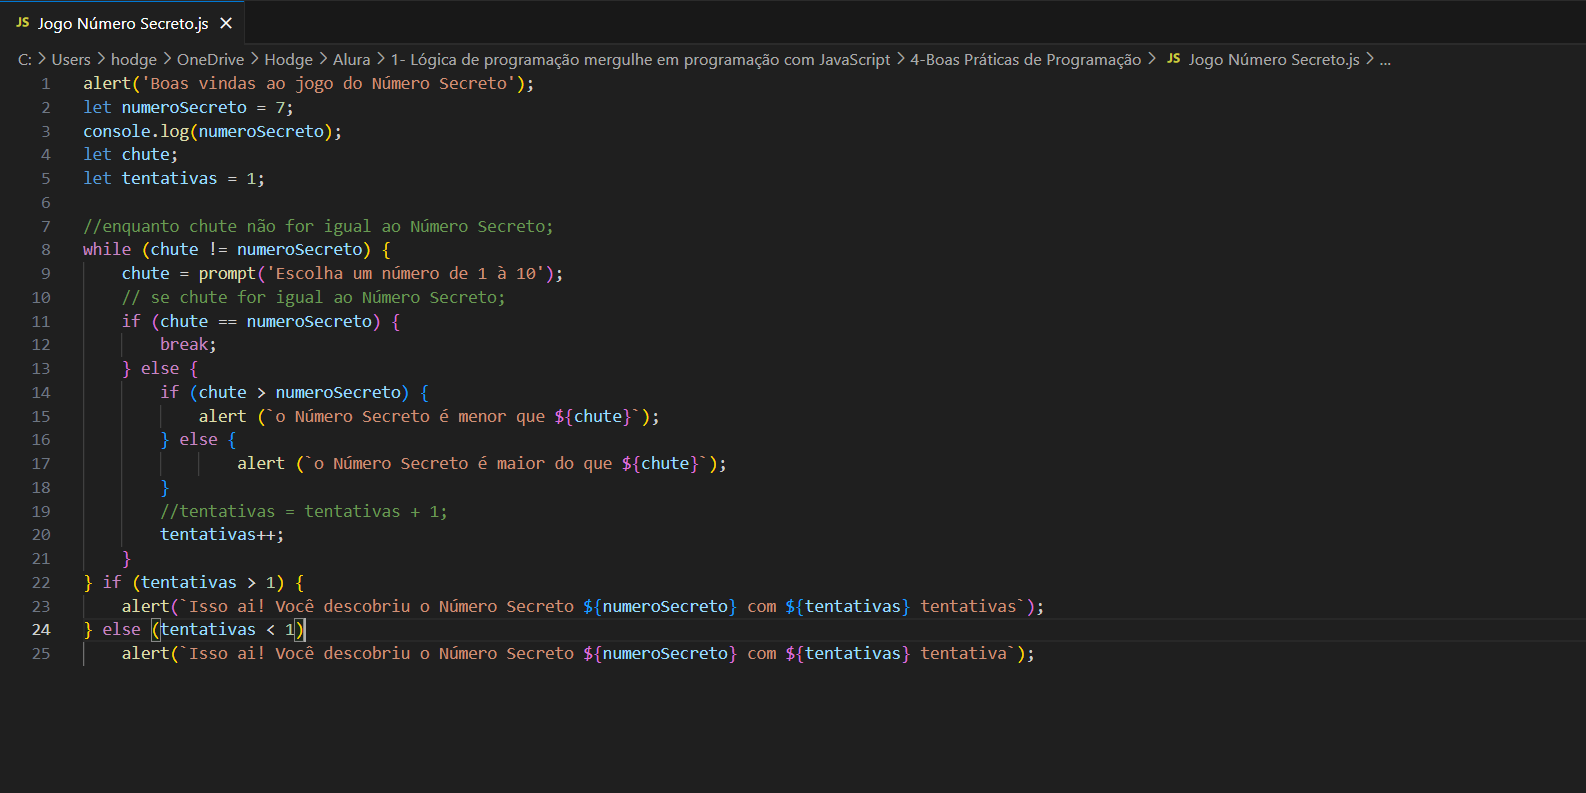This screenshot has width=1586, height=793.
Task: Close the Jogo Número Secreto.js tab
Action: click(x=226, y=23)
